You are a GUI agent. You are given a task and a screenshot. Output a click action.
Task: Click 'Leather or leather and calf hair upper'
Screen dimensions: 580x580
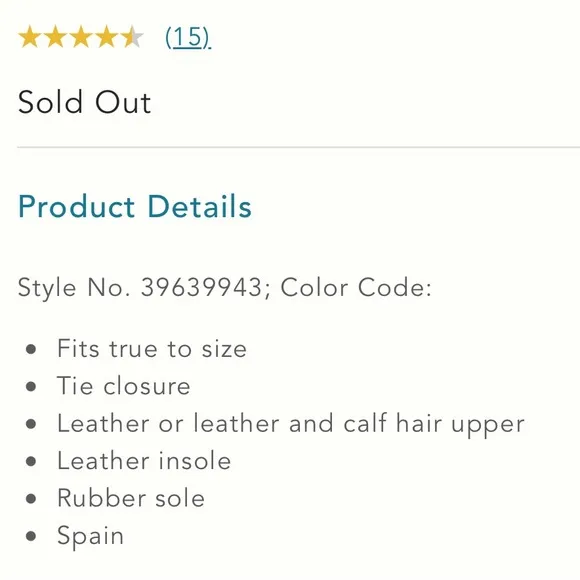point(291,424)
